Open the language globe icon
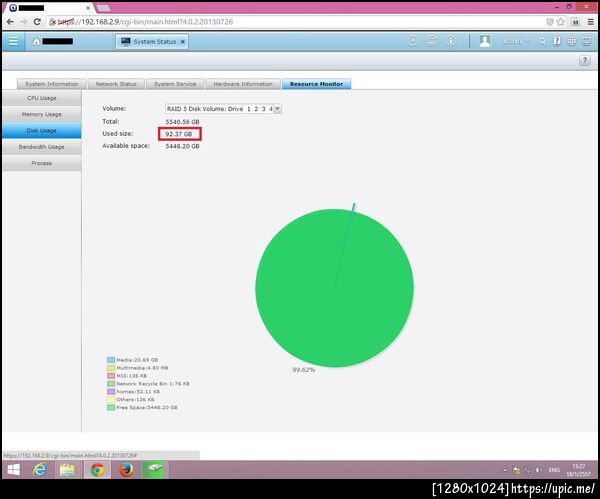 (572, 41)
